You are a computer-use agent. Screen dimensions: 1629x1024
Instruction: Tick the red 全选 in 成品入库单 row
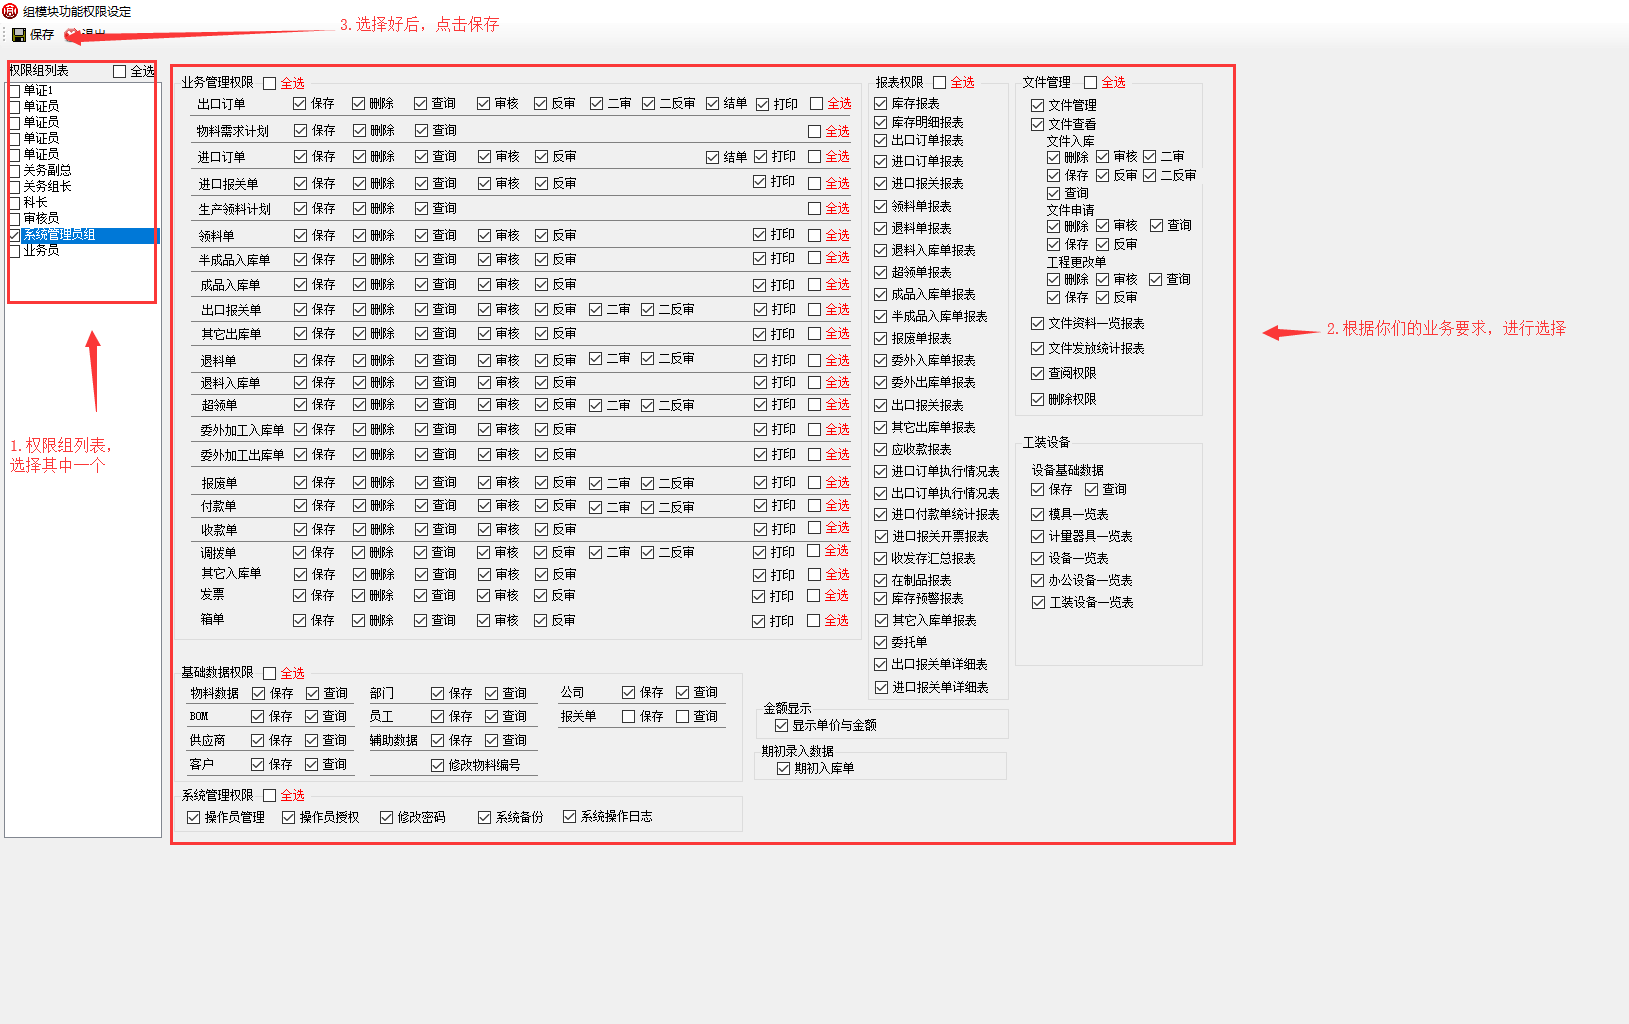click(814, 284)
